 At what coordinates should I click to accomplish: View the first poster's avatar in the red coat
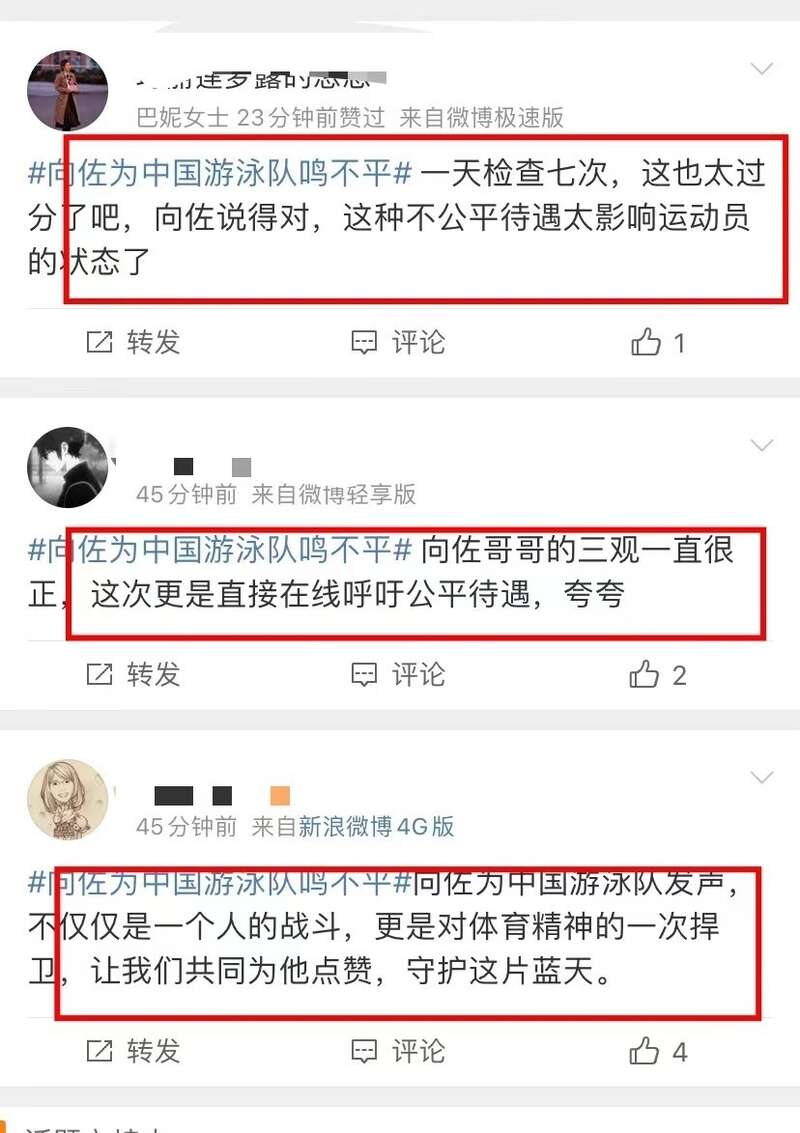click(x=68, y=90)
